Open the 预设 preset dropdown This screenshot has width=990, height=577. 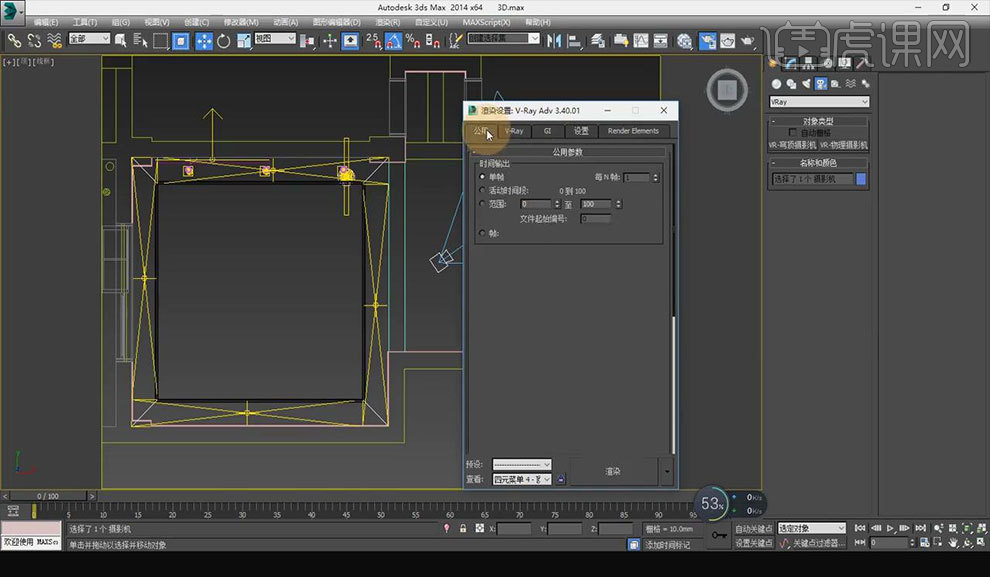(522, 465)
